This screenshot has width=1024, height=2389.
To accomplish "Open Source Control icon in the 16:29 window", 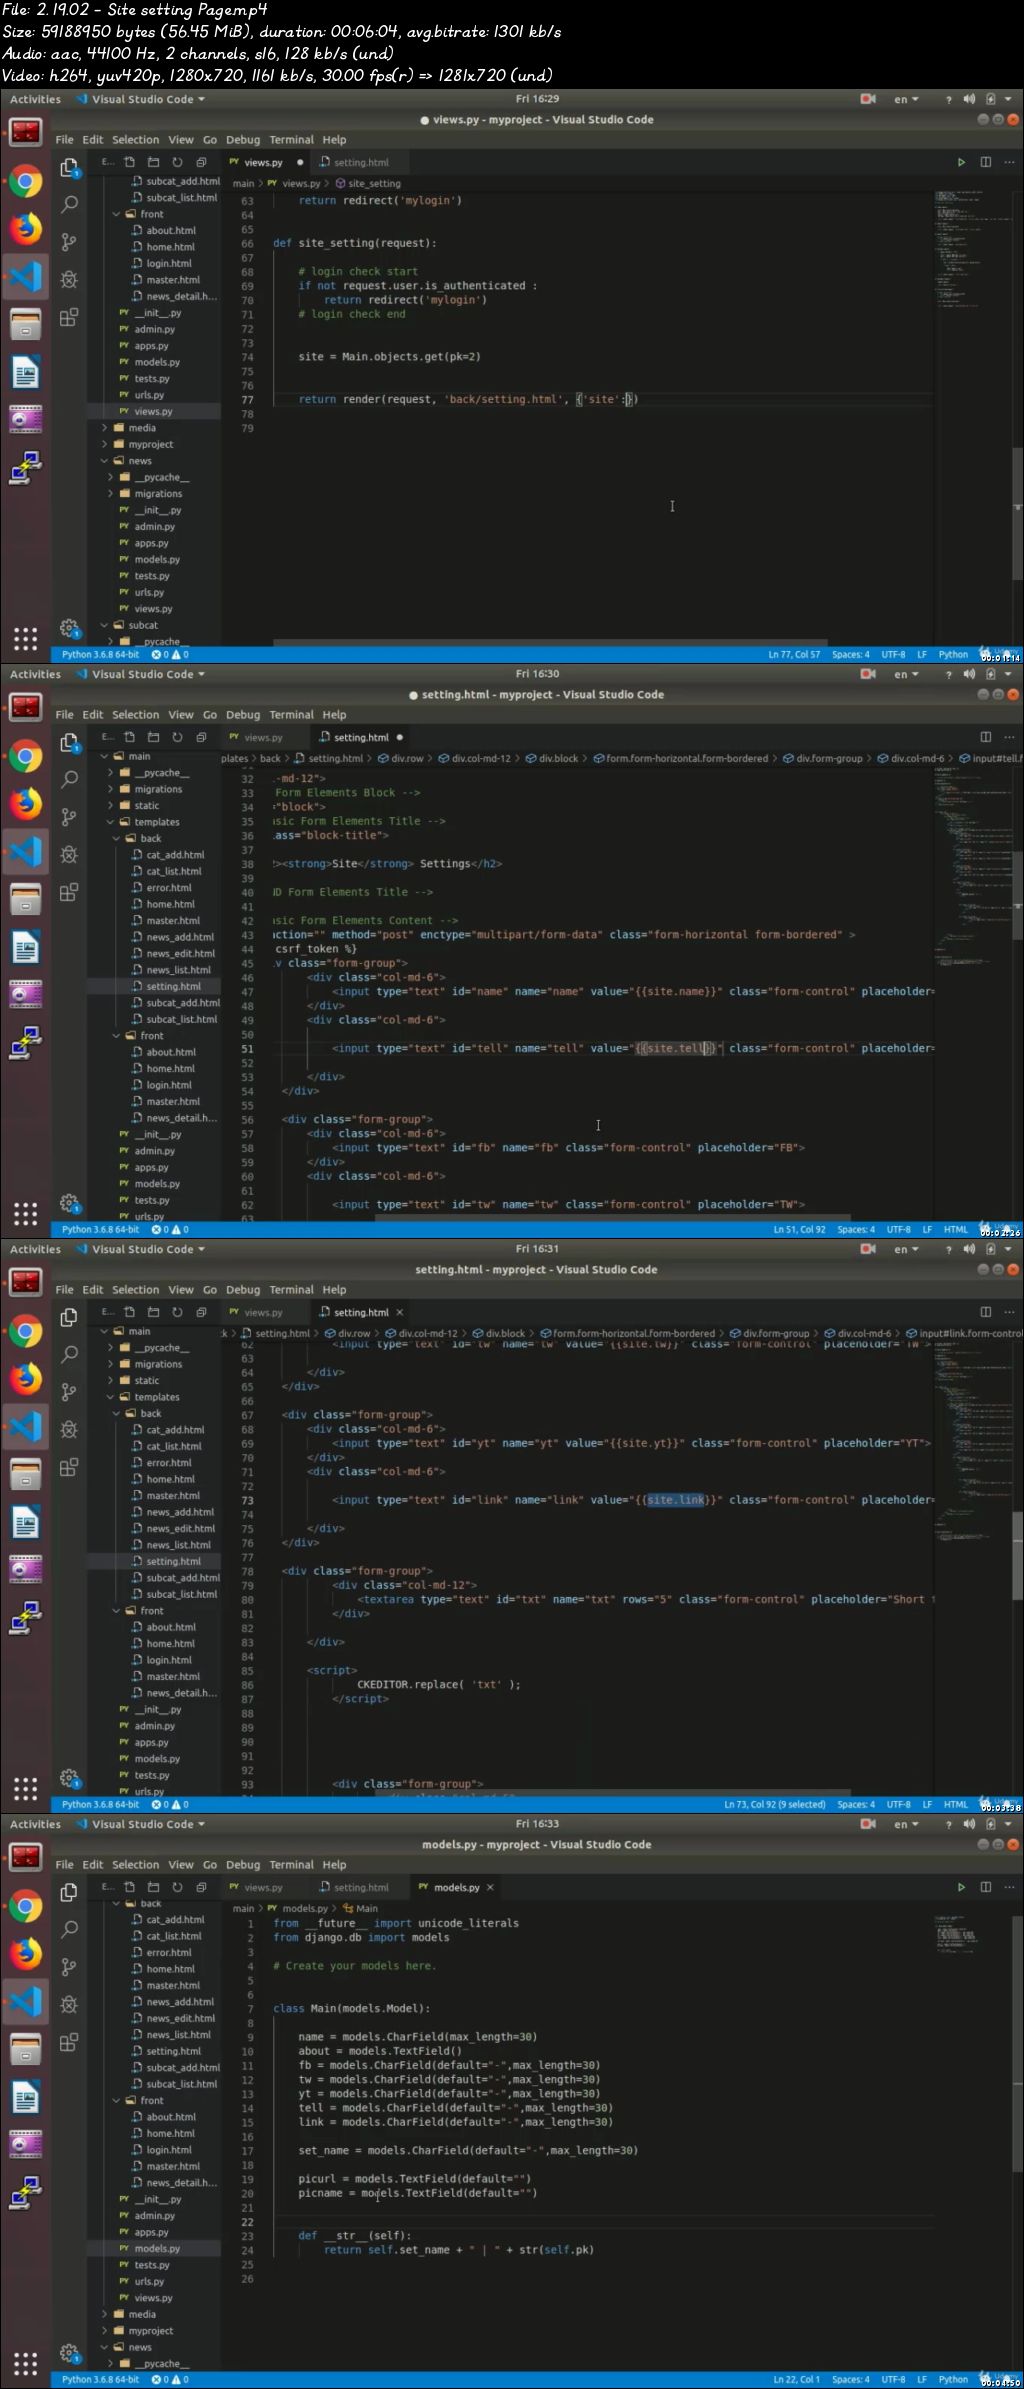I will click(69, 242).
